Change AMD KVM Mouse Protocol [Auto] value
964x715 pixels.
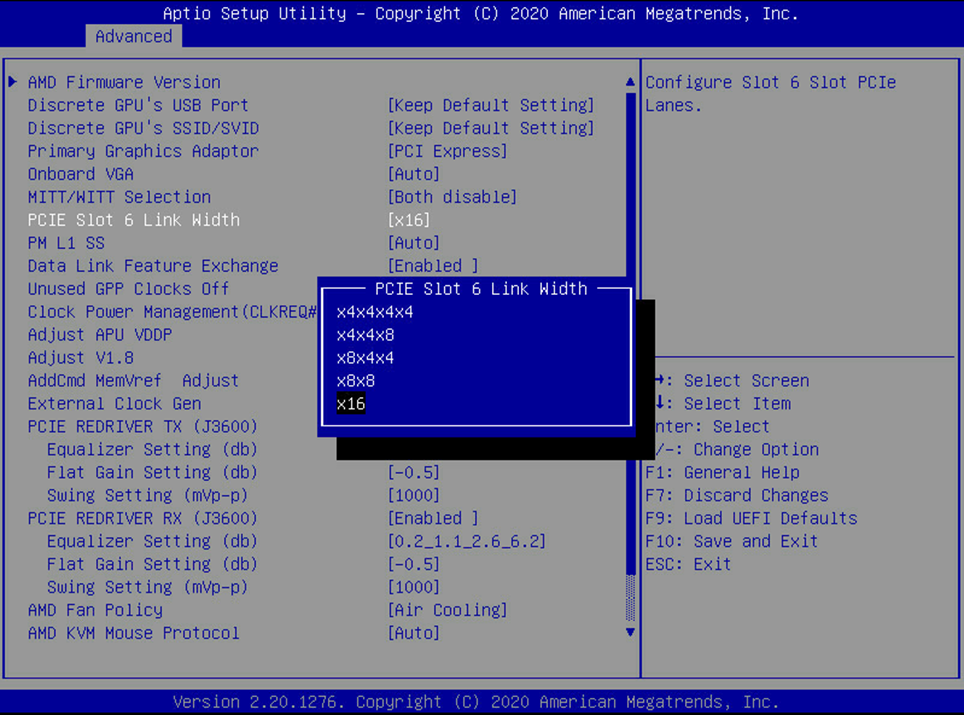coord(414,633)
